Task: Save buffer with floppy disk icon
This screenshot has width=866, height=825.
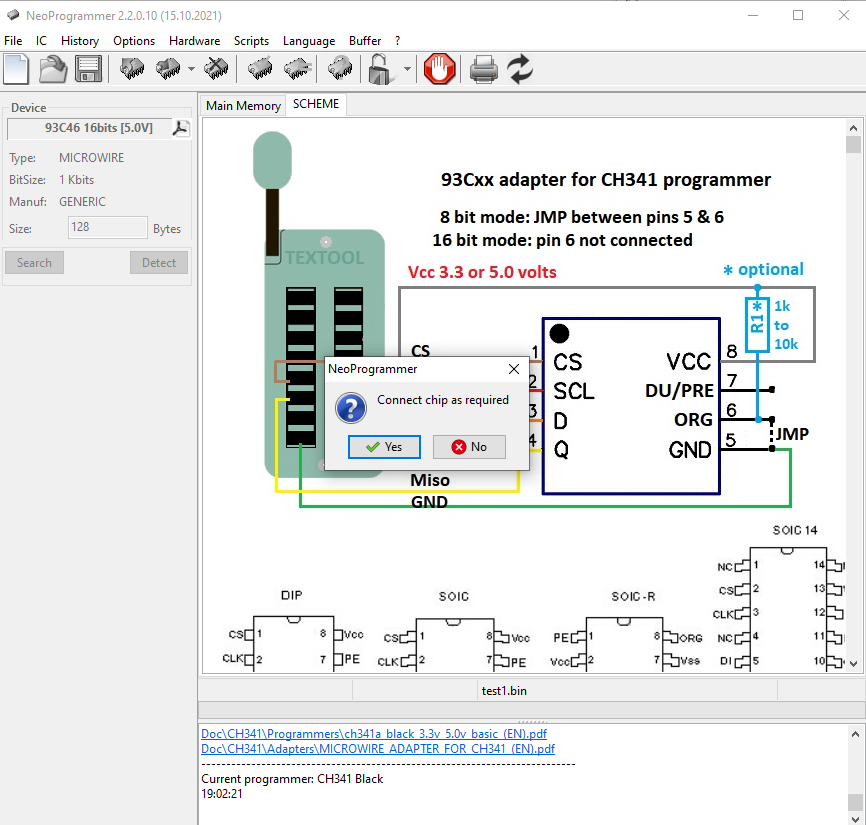Action: click(88, 70)
